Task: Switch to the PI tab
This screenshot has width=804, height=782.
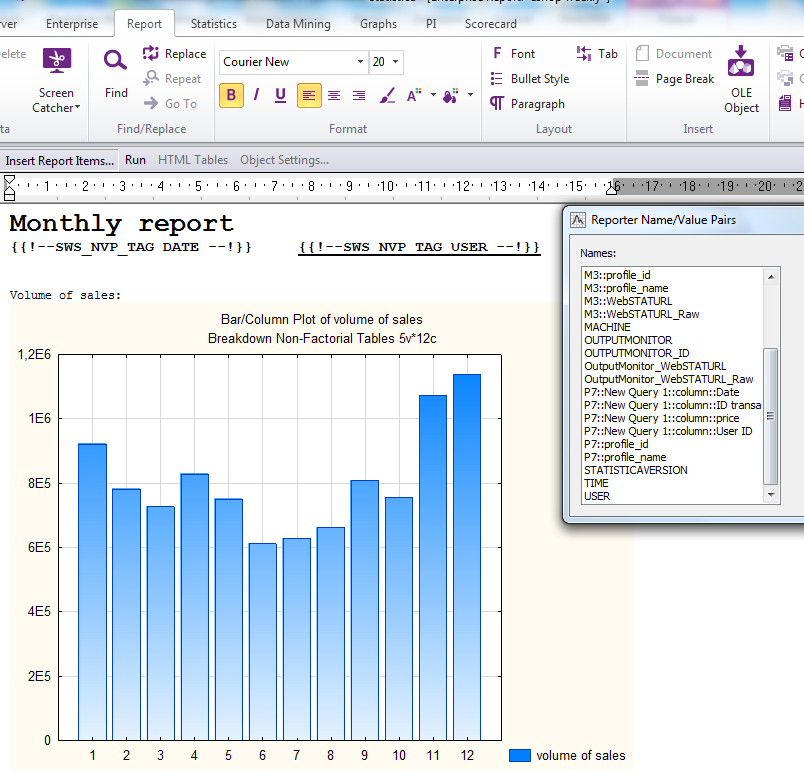Action: click(431, 24)
